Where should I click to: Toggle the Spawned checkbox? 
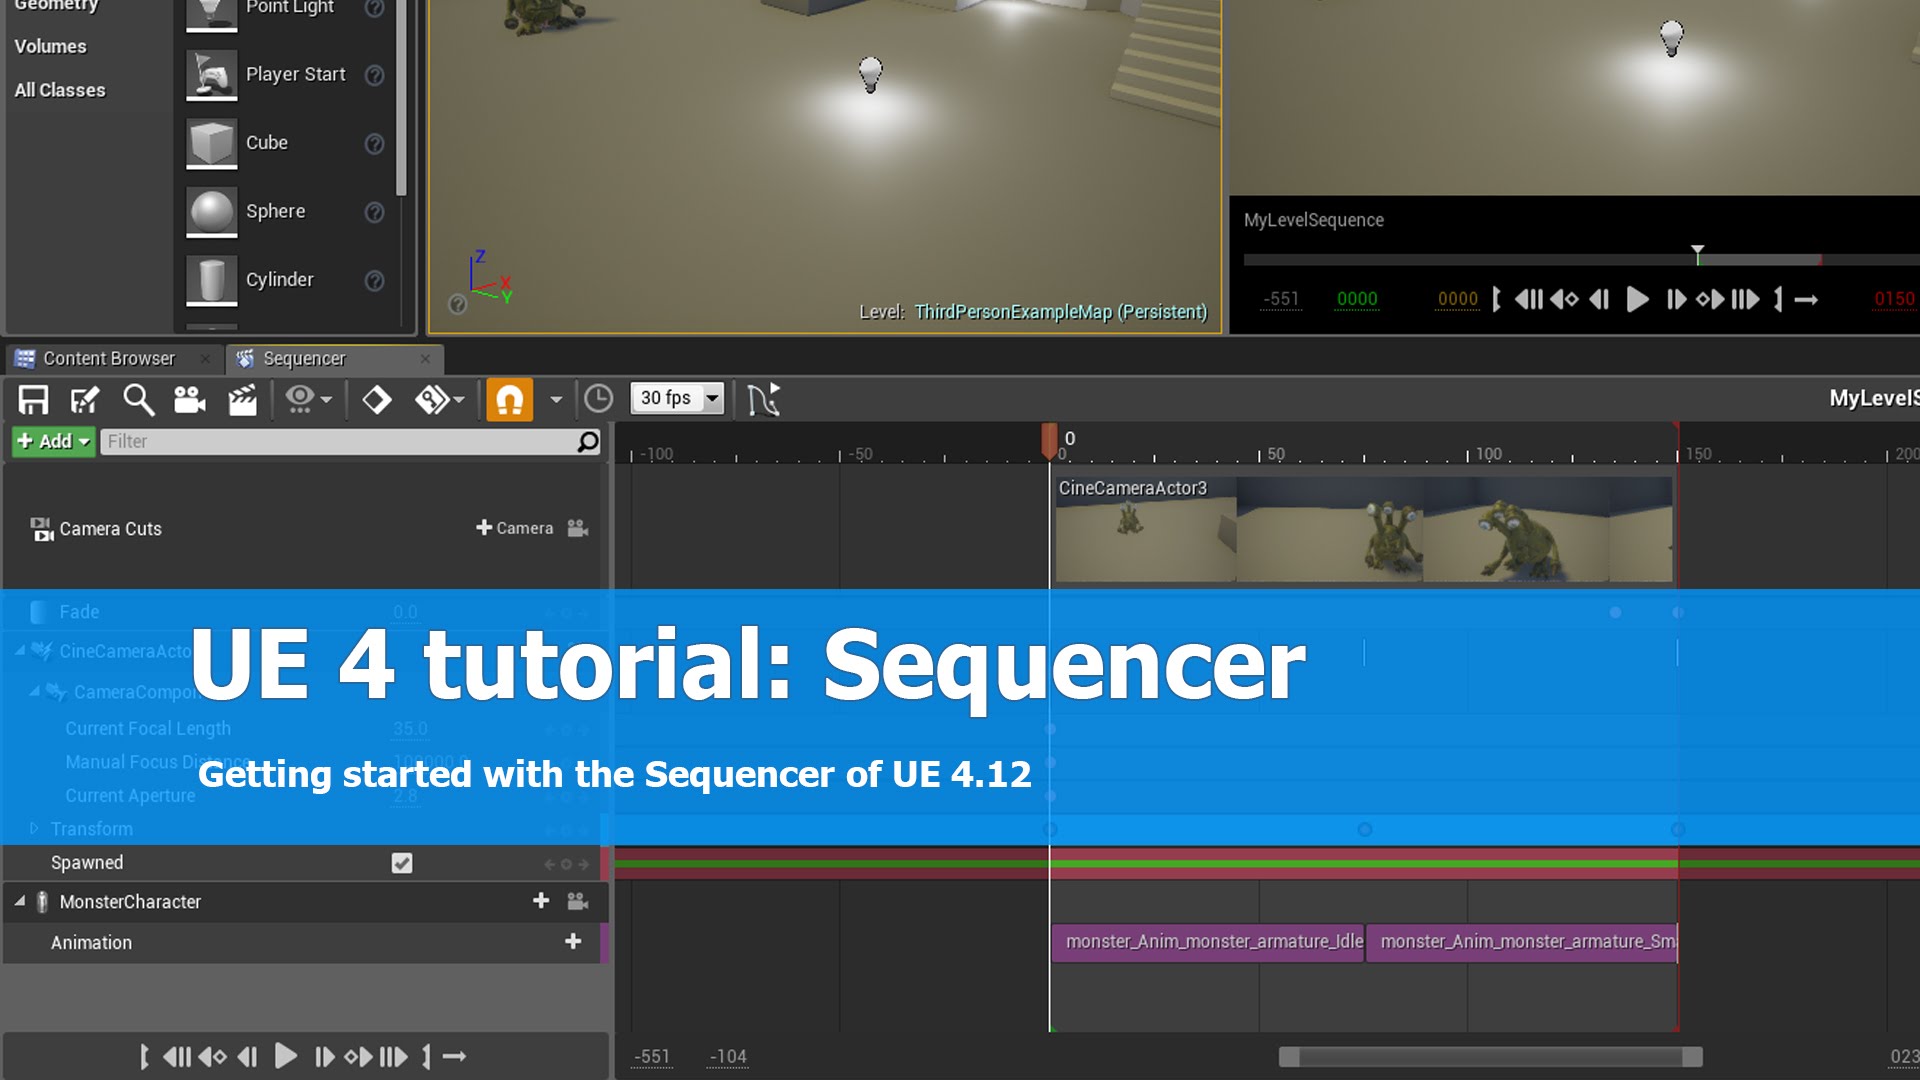click(402, 863)
